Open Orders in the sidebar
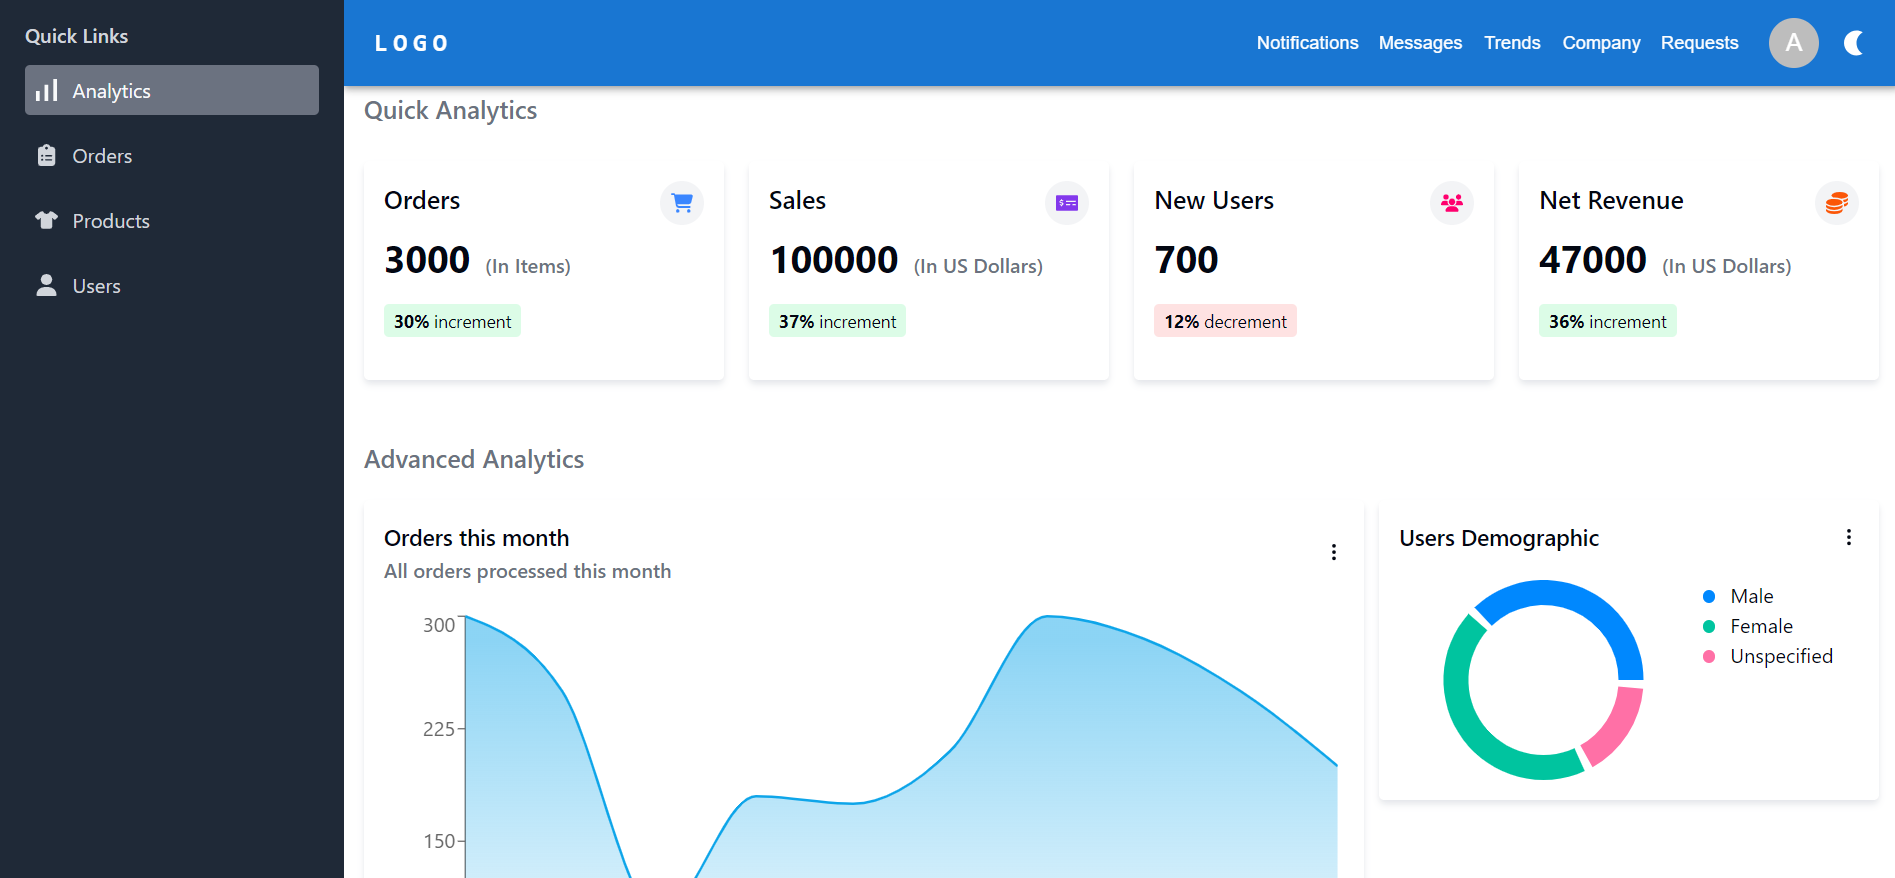Image resolution: width=1895 pixels, height=878 pixels. pos(172,155)
